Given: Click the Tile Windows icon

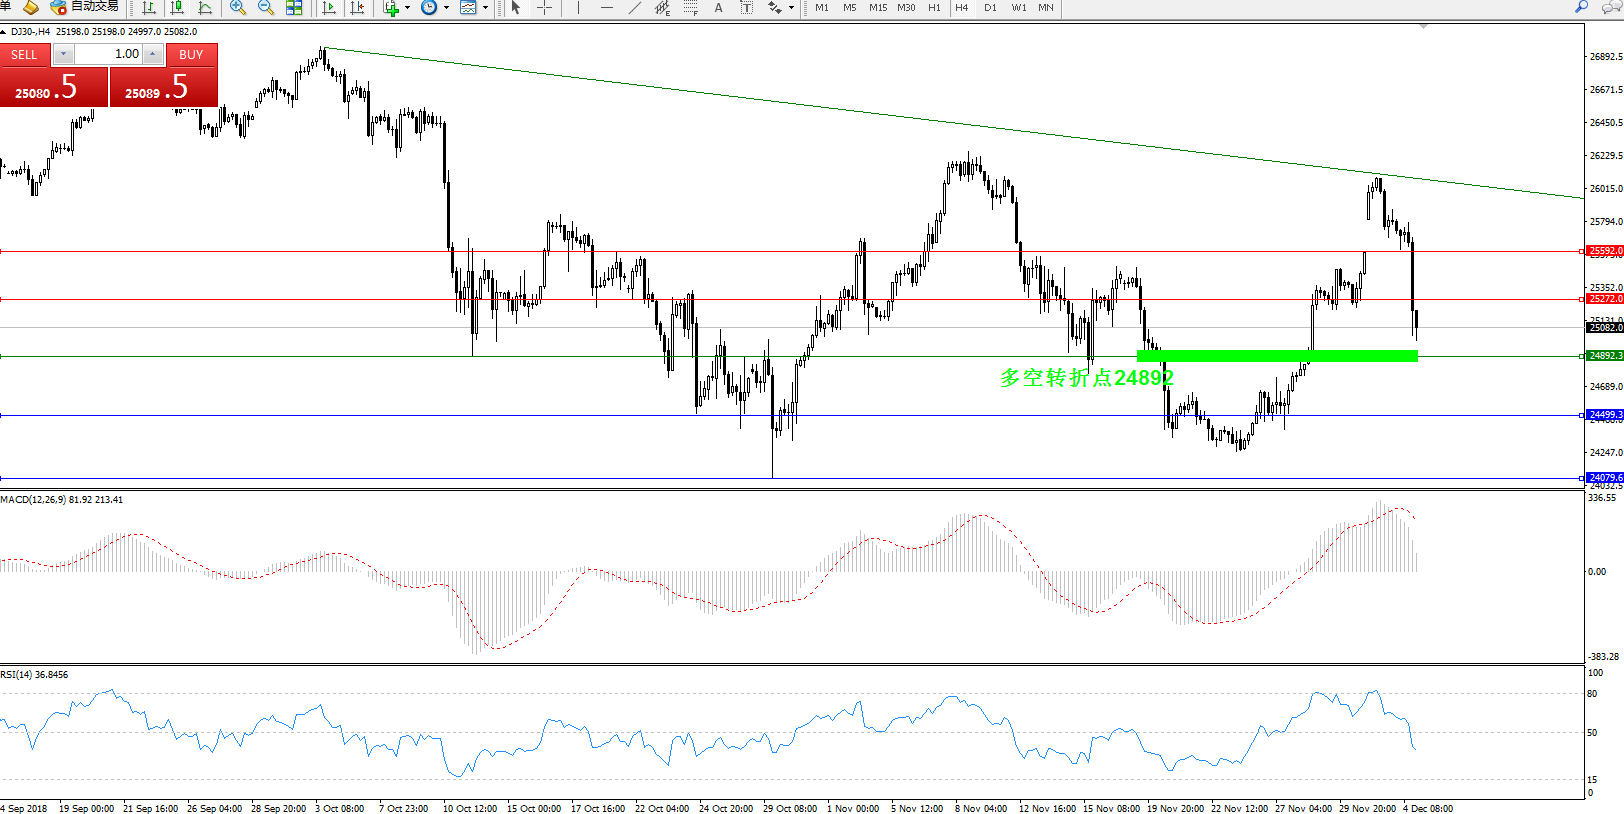Looking at the screenshot, I should click(x=294, y=8).
